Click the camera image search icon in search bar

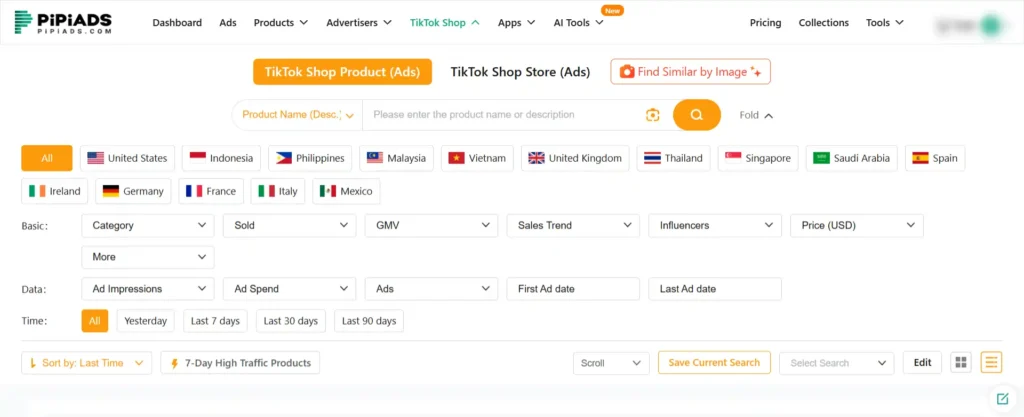pyautogui.click(x=652, y=115)
